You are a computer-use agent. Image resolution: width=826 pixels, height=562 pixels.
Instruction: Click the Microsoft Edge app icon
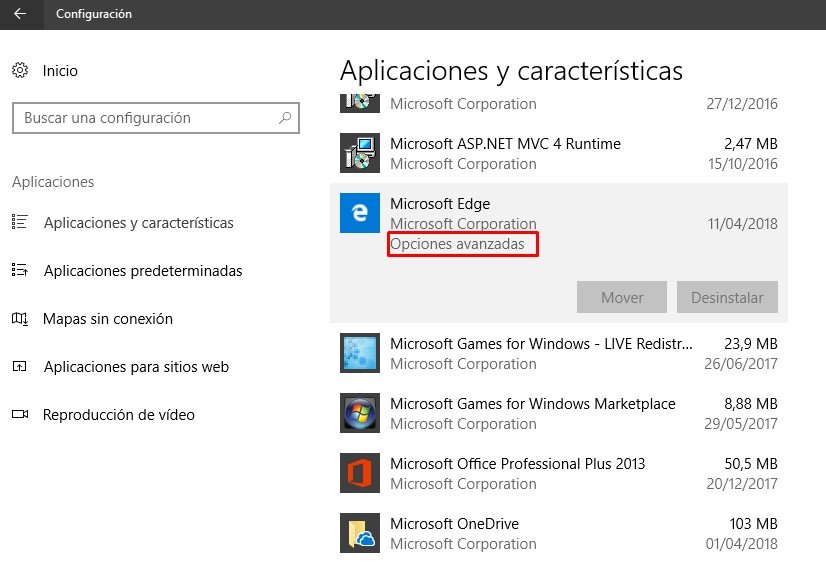[x=360, y=213]
